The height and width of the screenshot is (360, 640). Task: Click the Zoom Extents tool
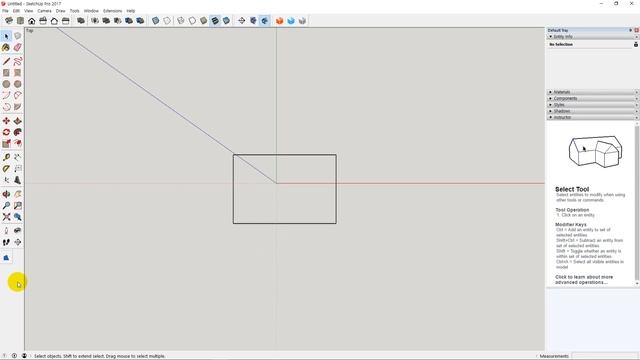(6, 217)
